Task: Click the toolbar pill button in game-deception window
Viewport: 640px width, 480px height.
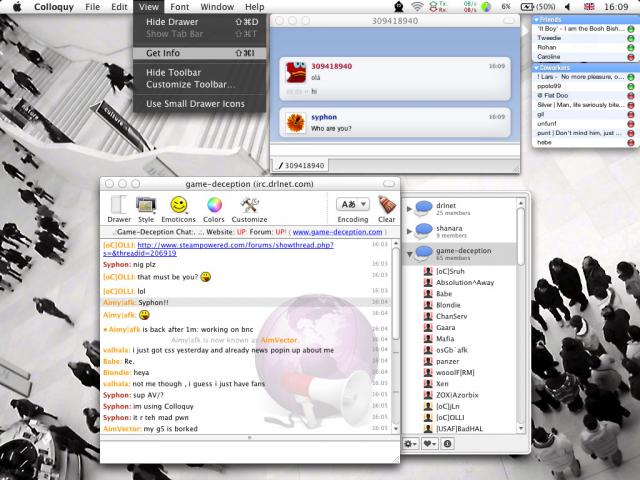Action: tap(389, 184)
